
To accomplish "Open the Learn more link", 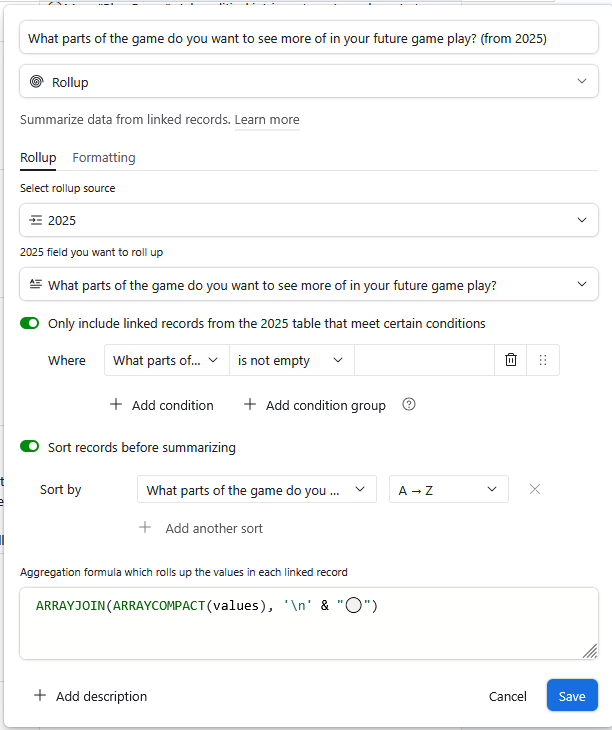I will [267, 120].
